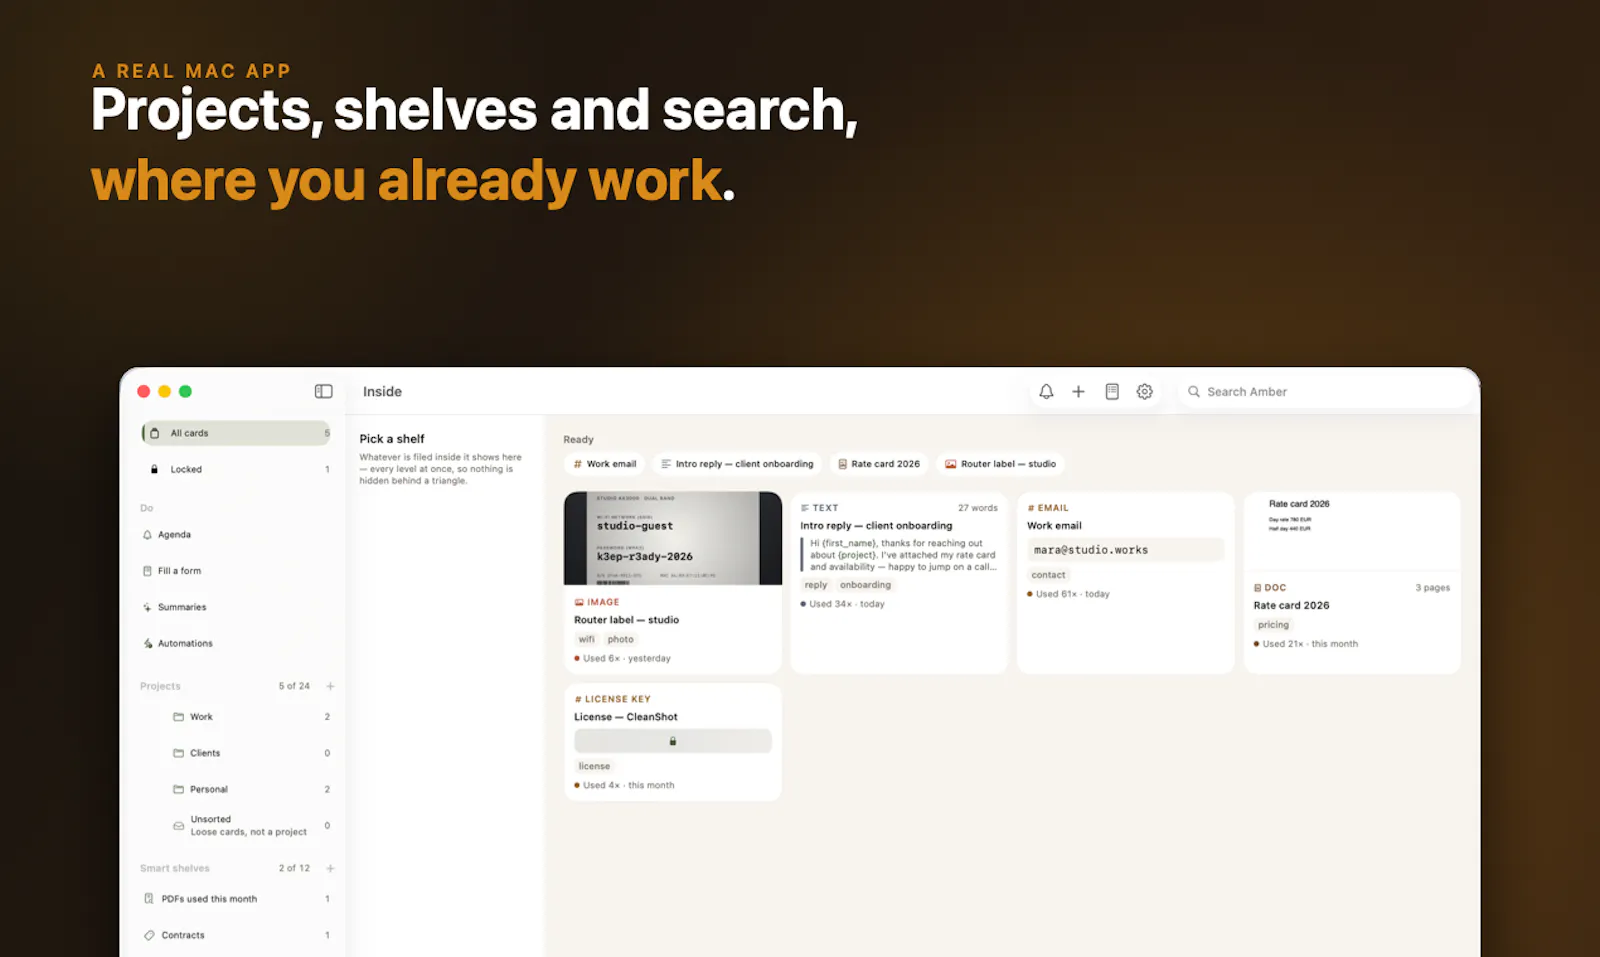
Task: Open the Unsorted loose cards folder
Action: tap(250, 825)
